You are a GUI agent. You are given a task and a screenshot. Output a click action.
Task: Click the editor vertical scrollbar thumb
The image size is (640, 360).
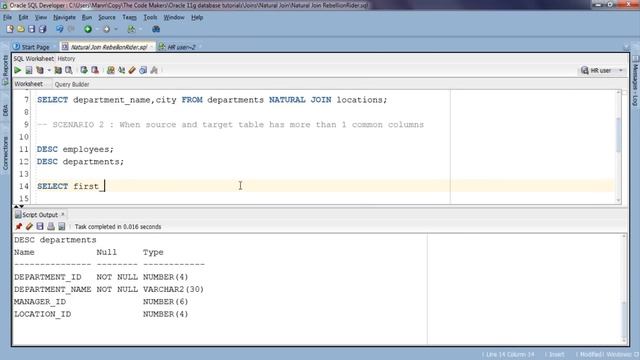618,134
